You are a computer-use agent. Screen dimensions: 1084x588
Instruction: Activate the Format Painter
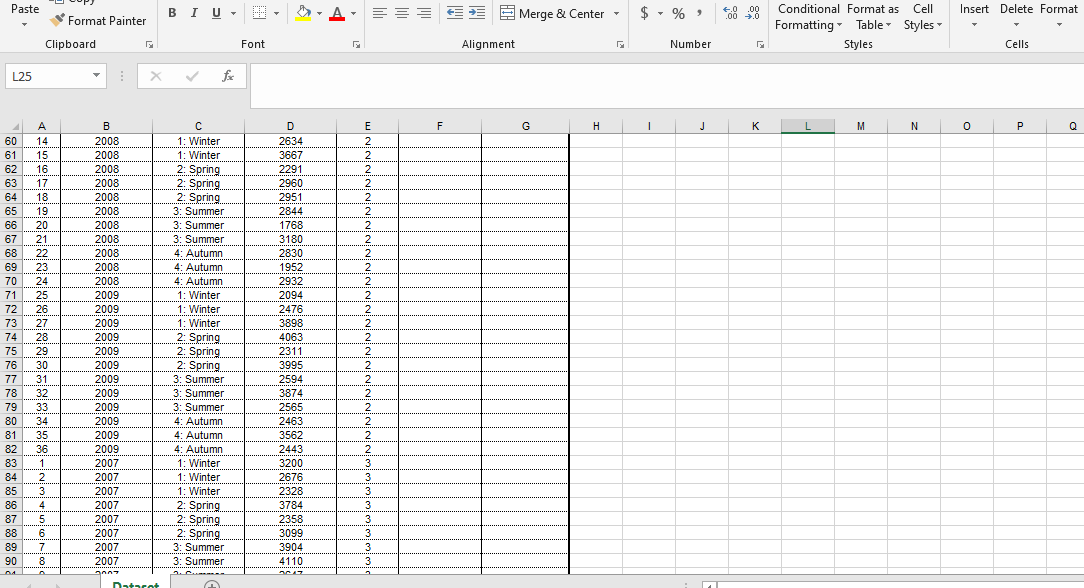tap(98, 20)
